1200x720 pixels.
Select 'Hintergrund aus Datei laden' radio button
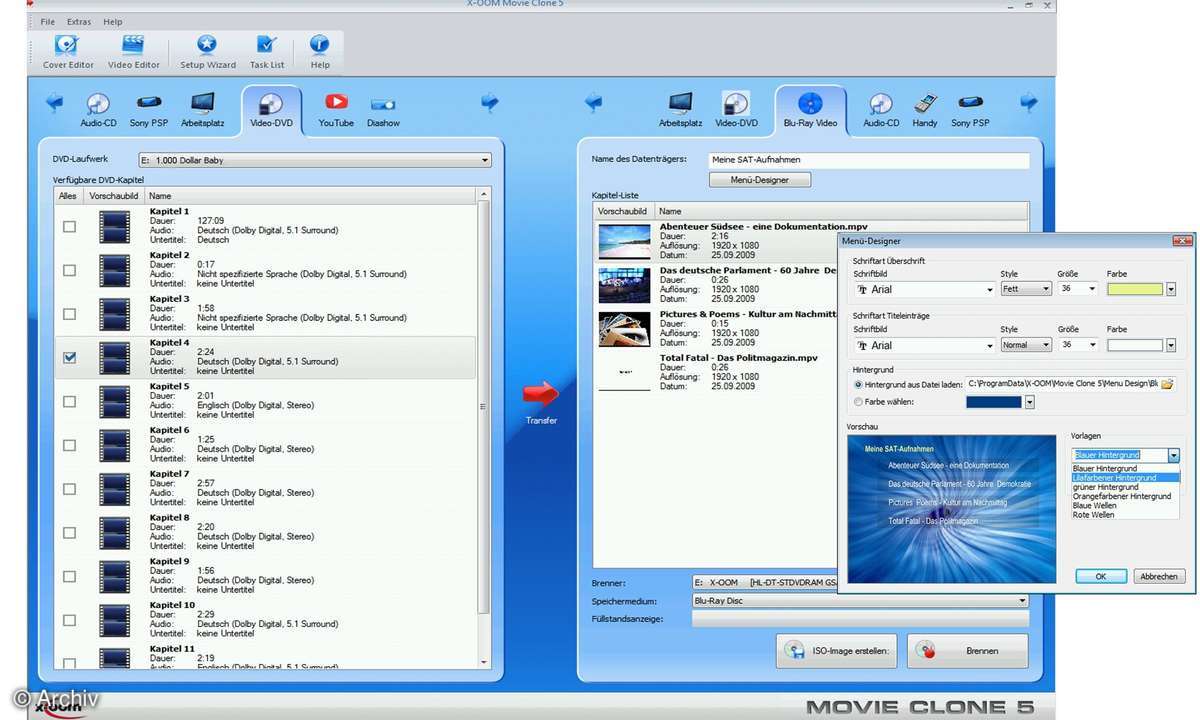(x=858, y=384)
